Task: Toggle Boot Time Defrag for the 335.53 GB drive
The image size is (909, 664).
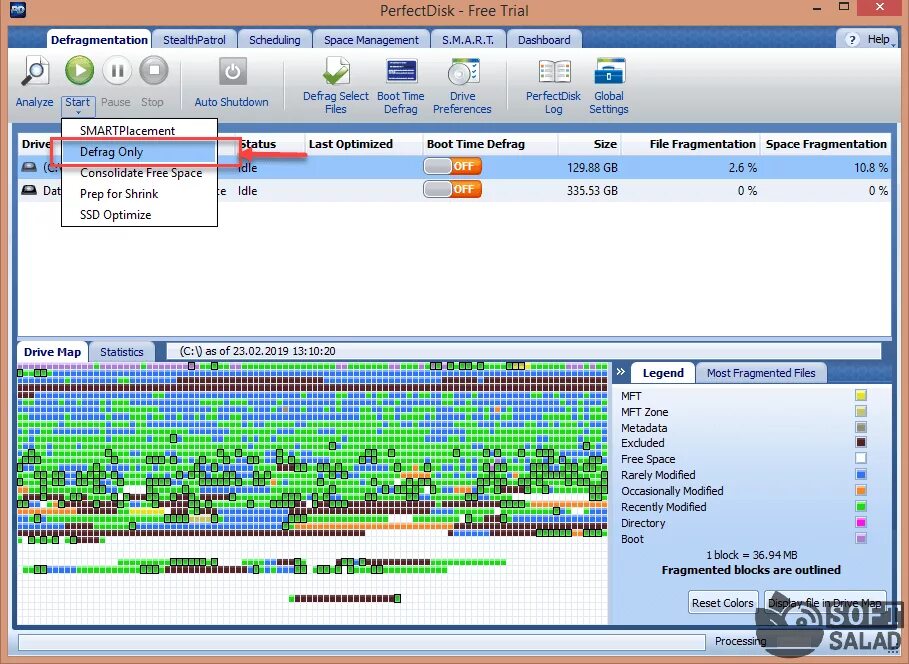Action: pyautogui.click(x=452, y=190)
